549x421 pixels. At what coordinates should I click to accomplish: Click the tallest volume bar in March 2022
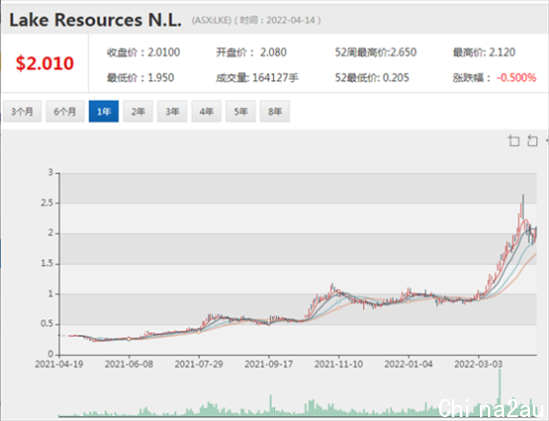click(500, 392)
